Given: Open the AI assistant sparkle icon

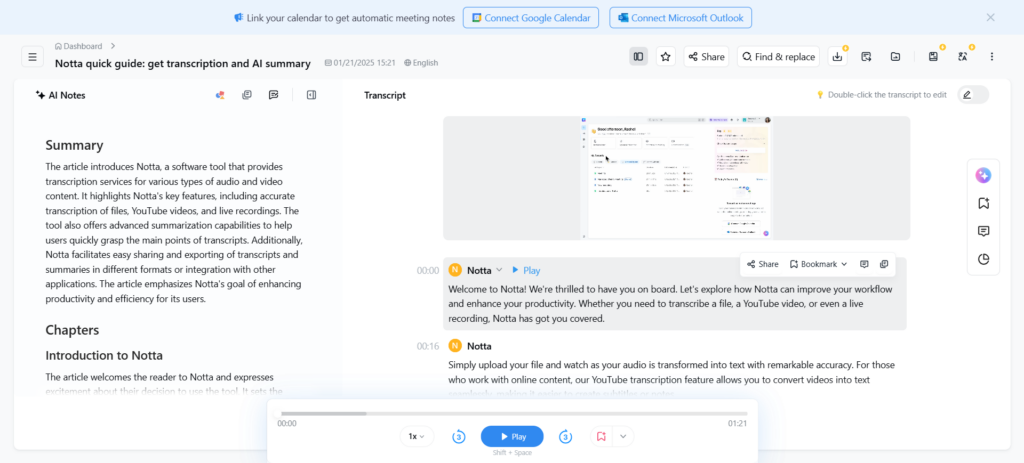Looking at the screenshot, I should 984,175.
